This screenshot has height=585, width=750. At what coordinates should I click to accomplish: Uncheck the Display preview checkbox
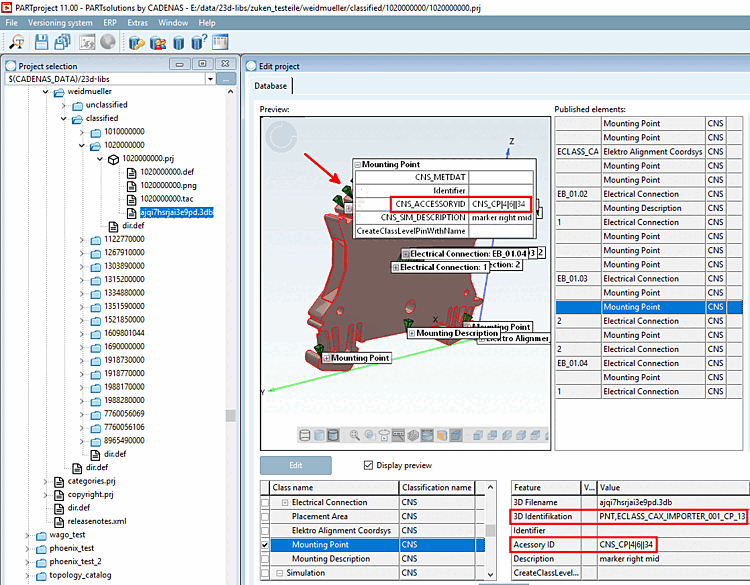point(369,465)
